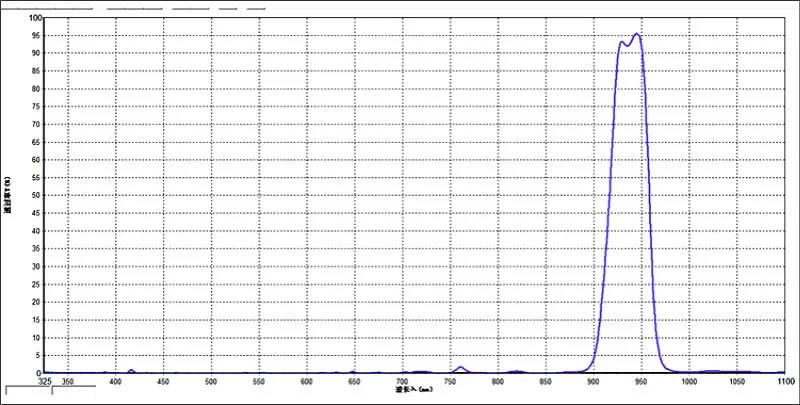Click the 100 label on the transmittance axis
Screen dimensions: 800x405
click(36, 18)
